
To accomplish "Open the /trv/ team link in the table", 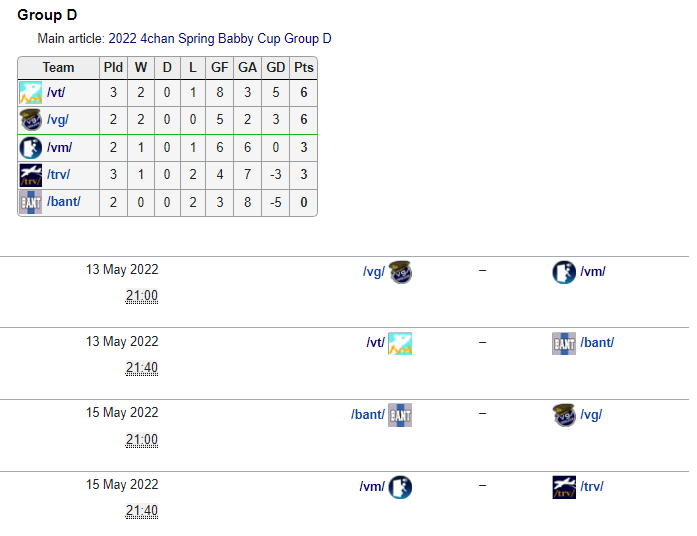I will [58, 174].
